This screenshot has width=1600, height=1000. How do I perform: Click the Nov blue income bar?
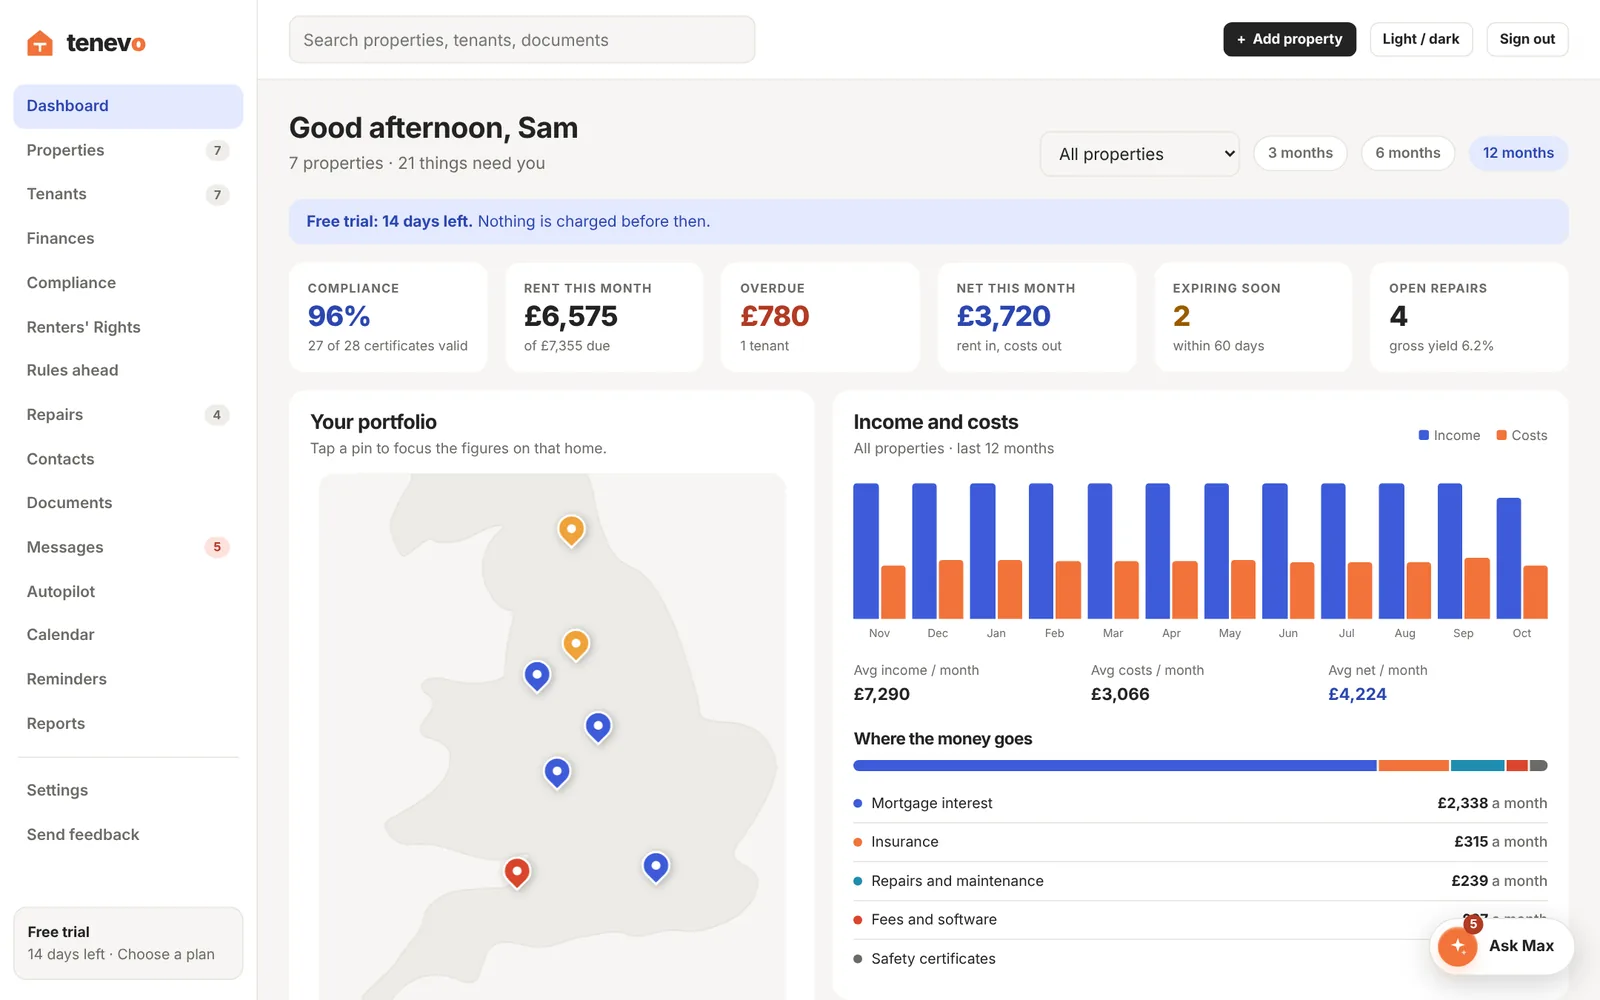866,551
